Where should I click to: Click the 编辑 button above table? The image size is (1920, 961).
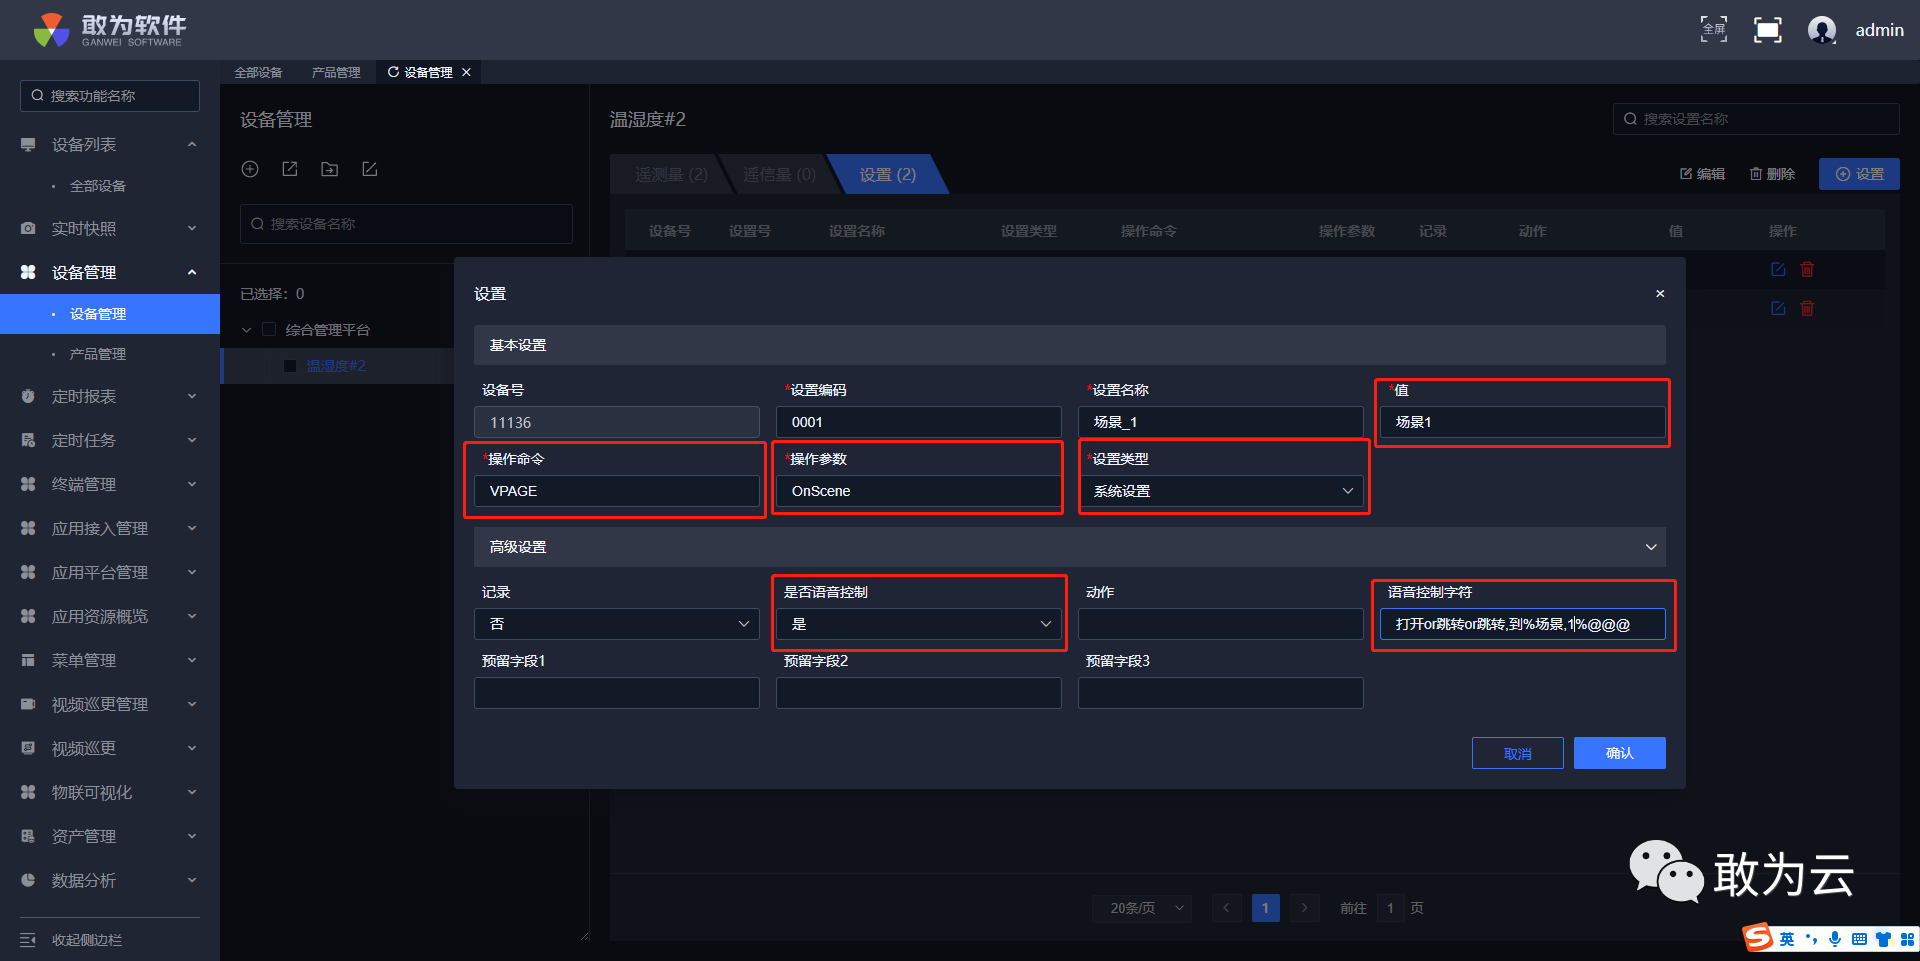tap(1702, 174)
